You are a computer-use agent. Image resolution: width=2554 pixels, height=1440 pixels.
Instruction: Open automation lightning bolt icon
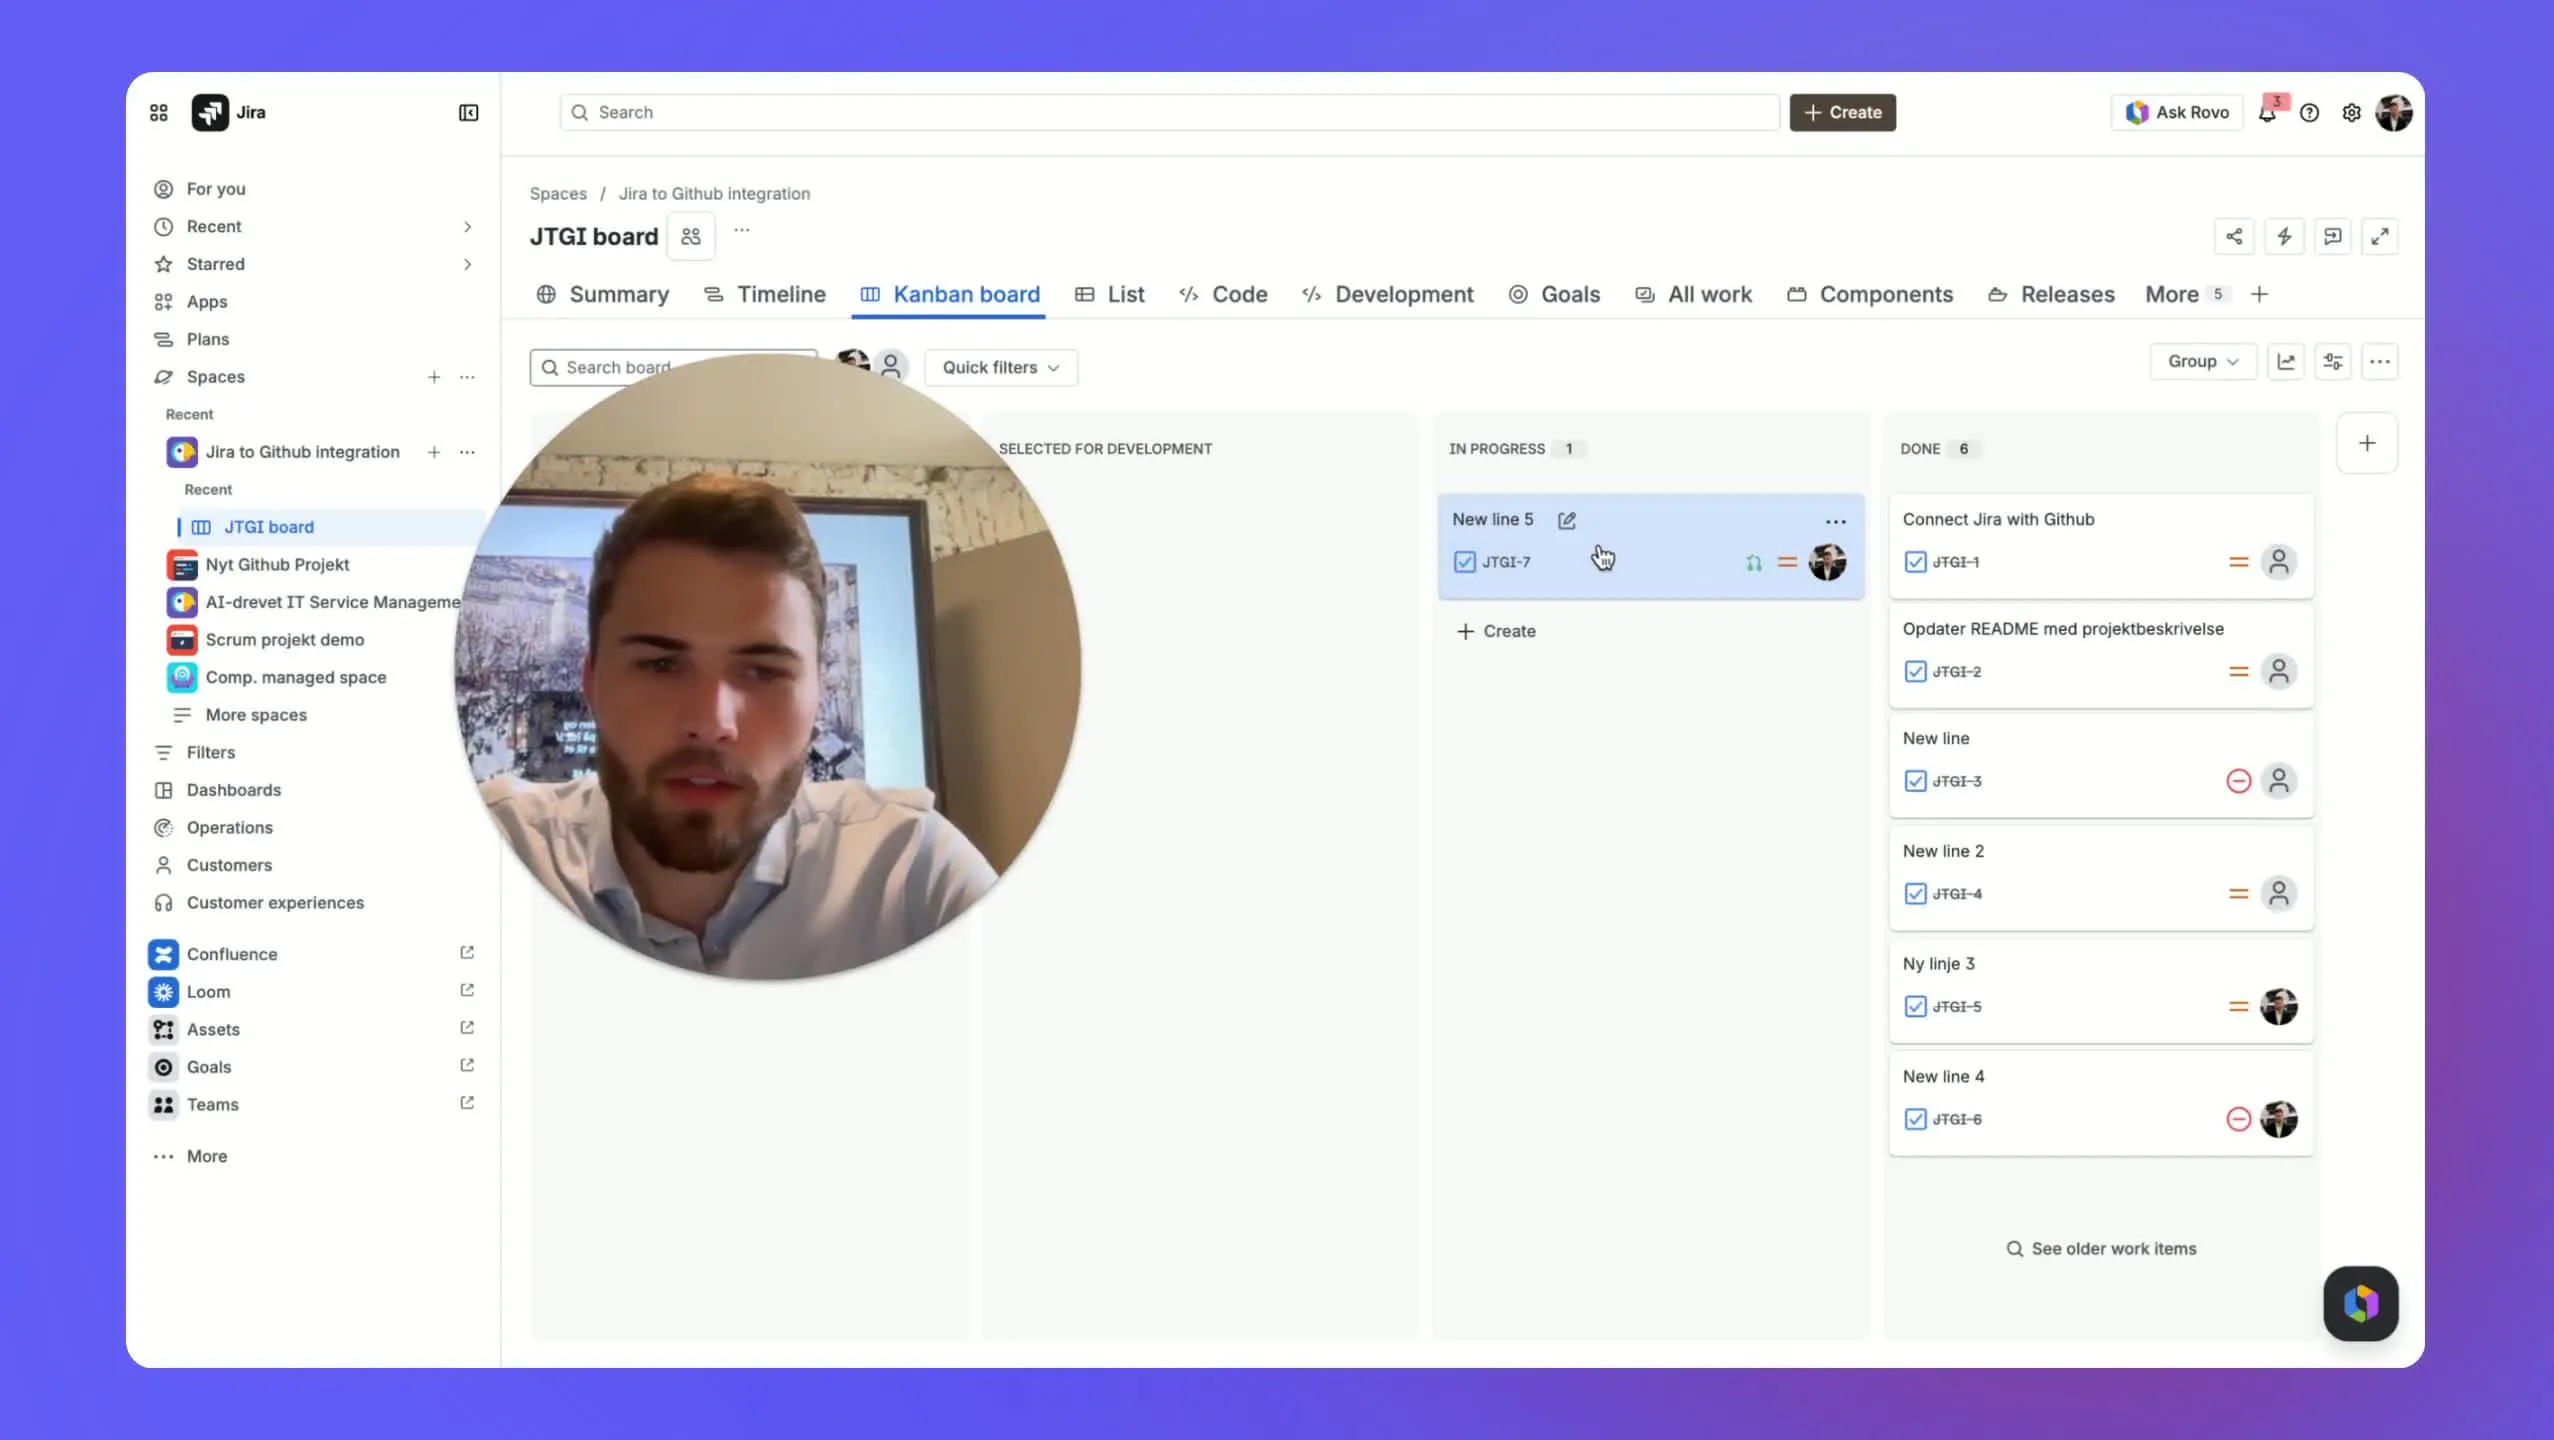tap(2284, 237)
